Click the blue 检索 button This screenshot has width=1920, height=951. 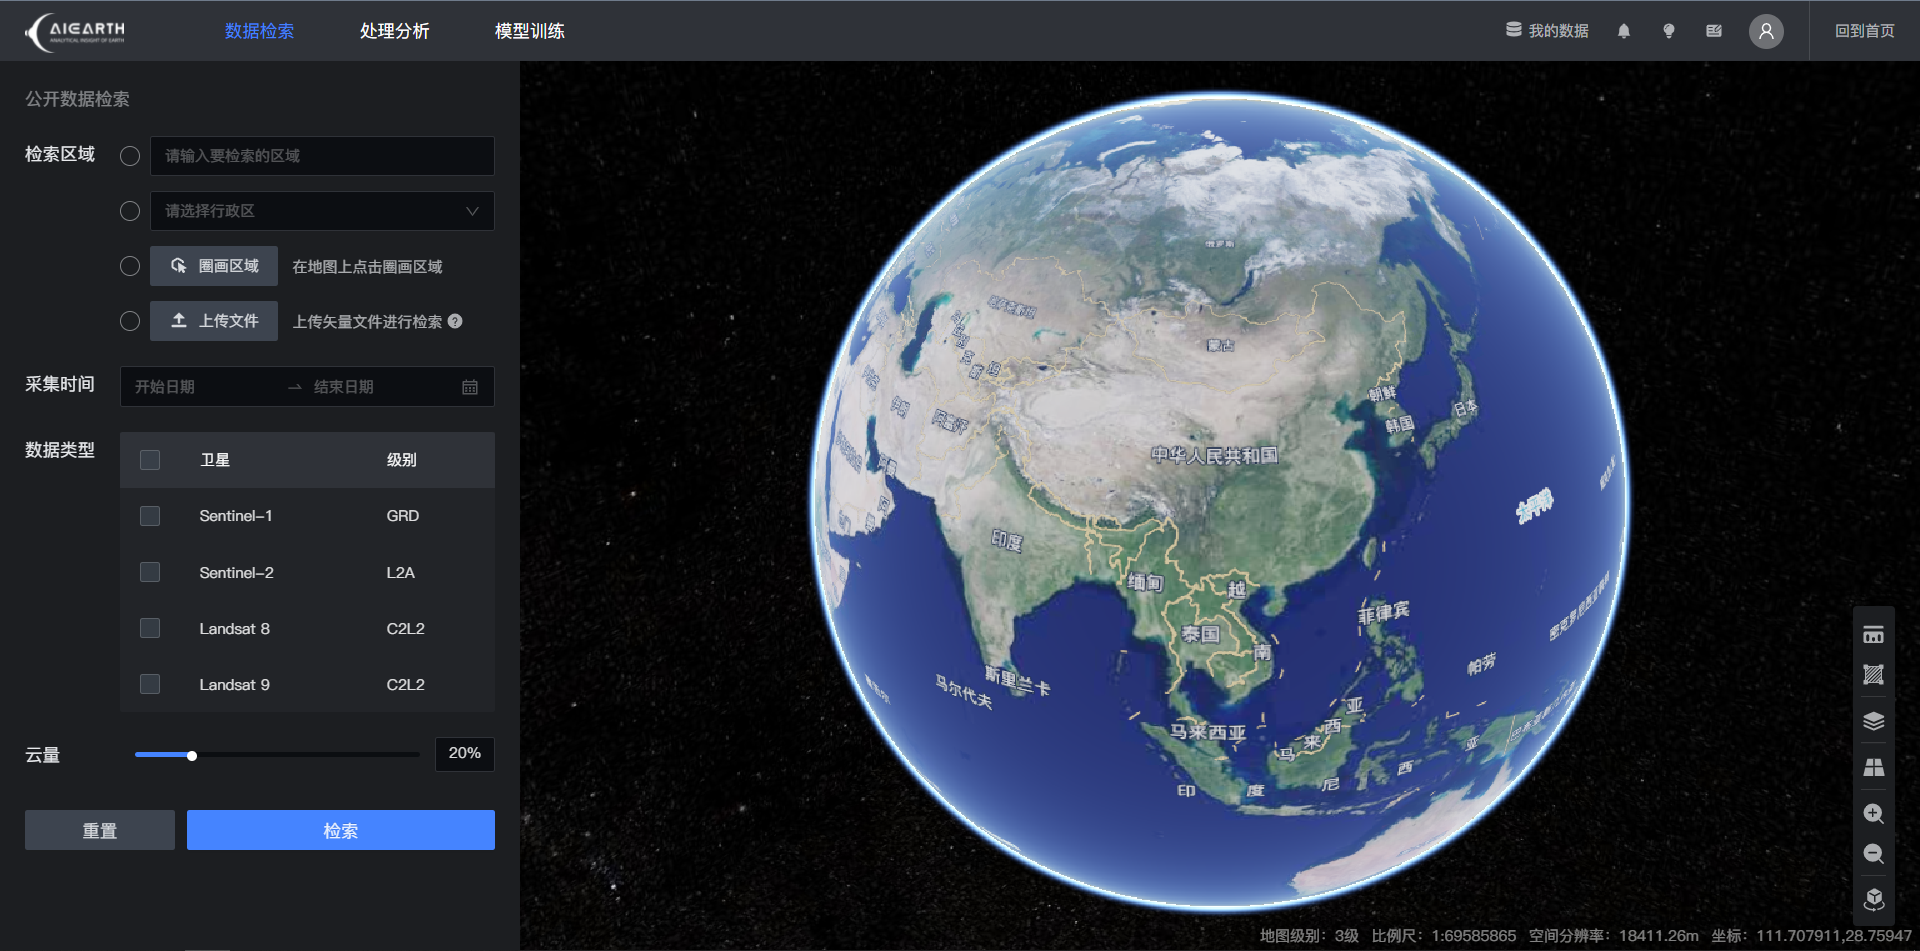pyautogui.click(x=341, y=830)
